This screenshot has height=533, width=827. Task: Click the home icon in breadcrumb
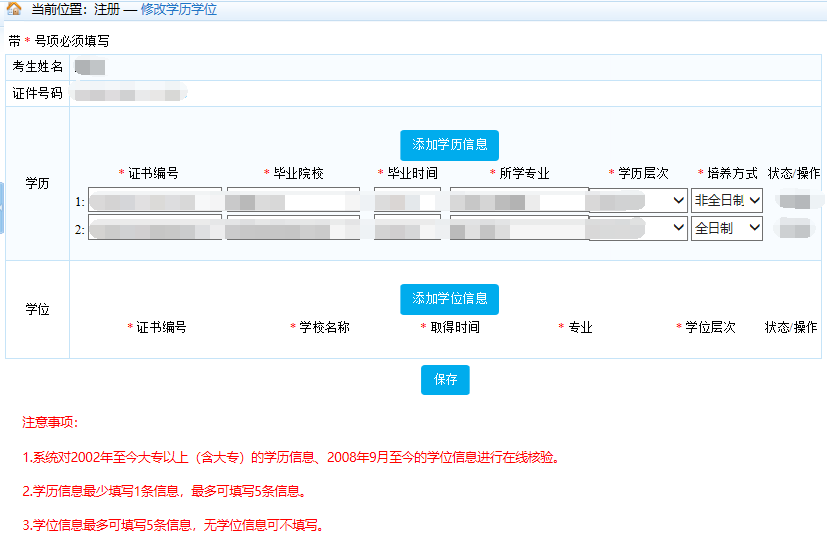point(14,9)
